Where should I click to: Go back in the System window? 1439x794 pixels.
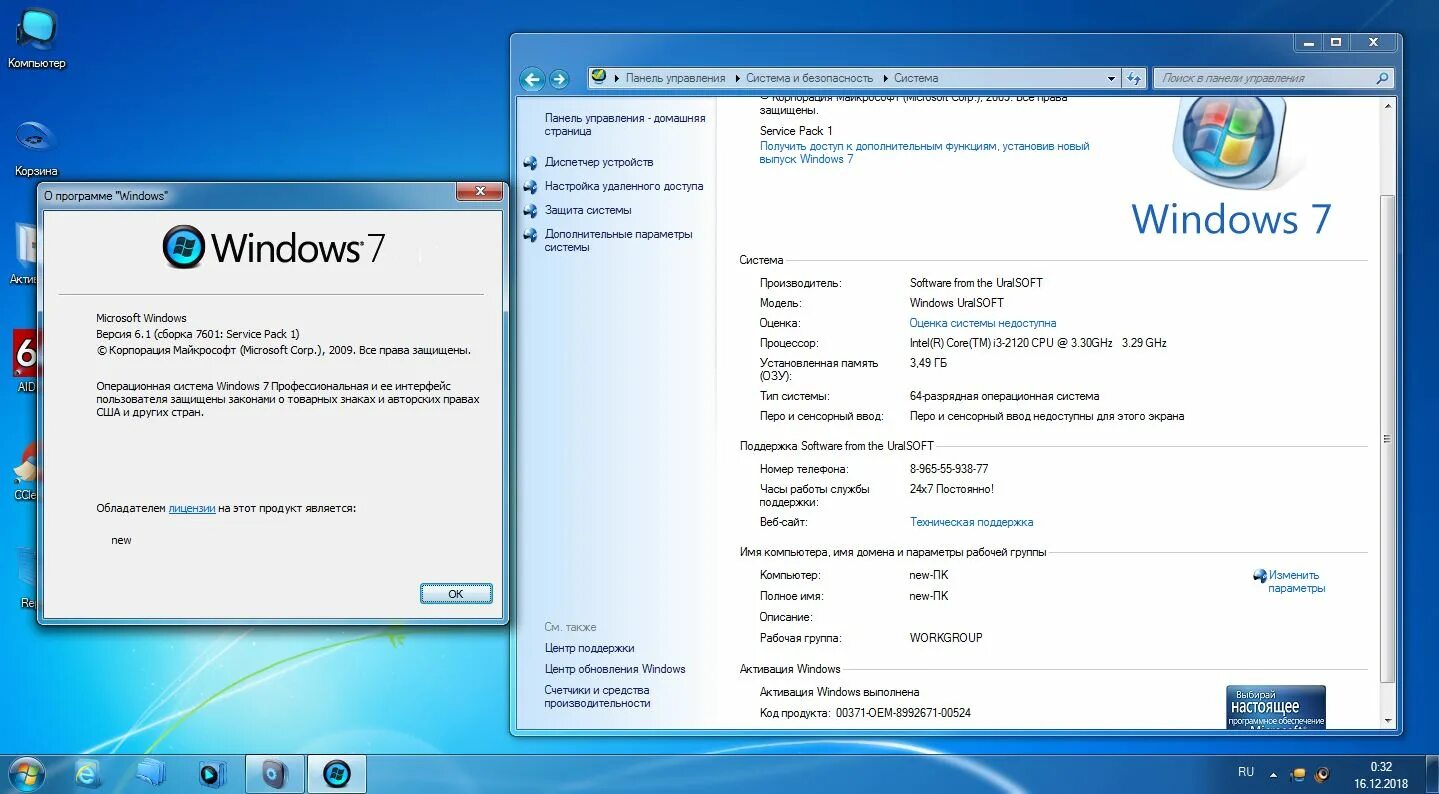pos(533,78)
